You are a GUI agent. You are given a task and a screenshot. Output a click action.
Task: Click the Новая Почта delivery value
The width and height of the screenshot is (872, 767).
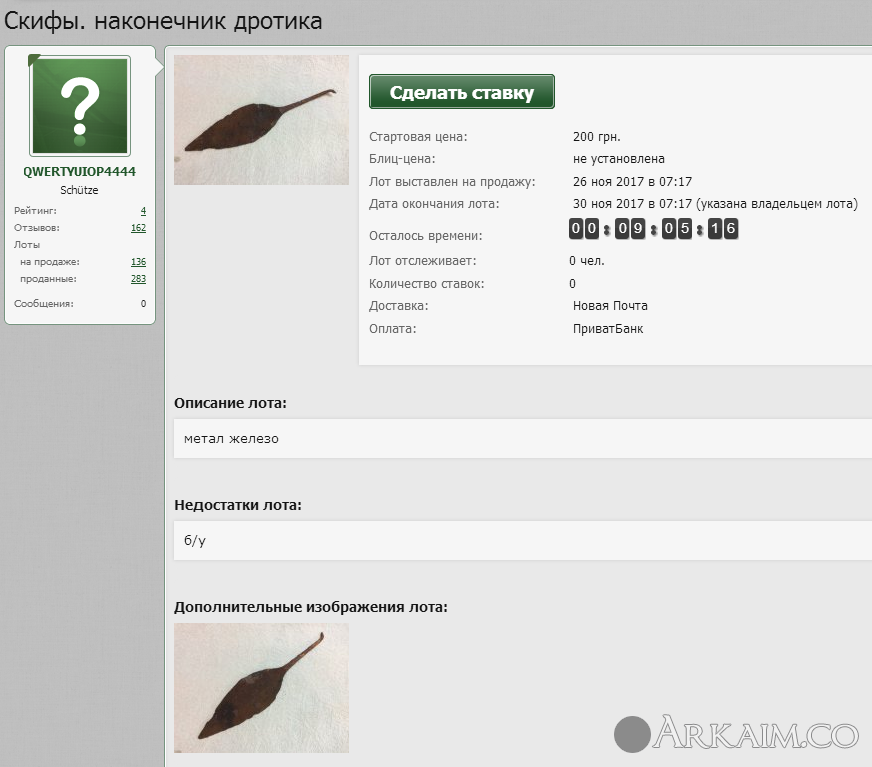coord(610,306)
